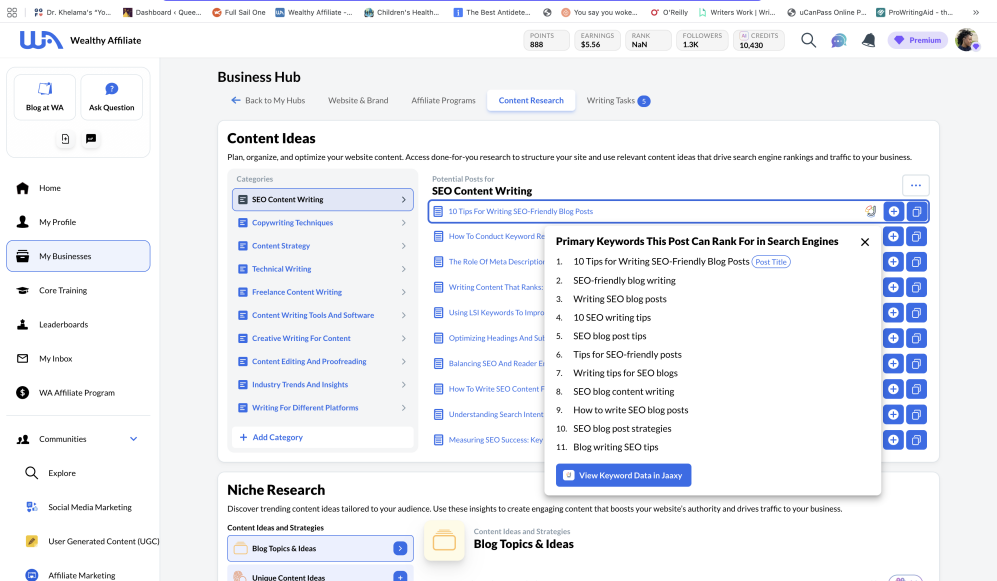Viewport: 997px width, 581px height.
Task: Click the copy icon on the Balancing SEO And Reader row
Action: (x=916, y=364)
